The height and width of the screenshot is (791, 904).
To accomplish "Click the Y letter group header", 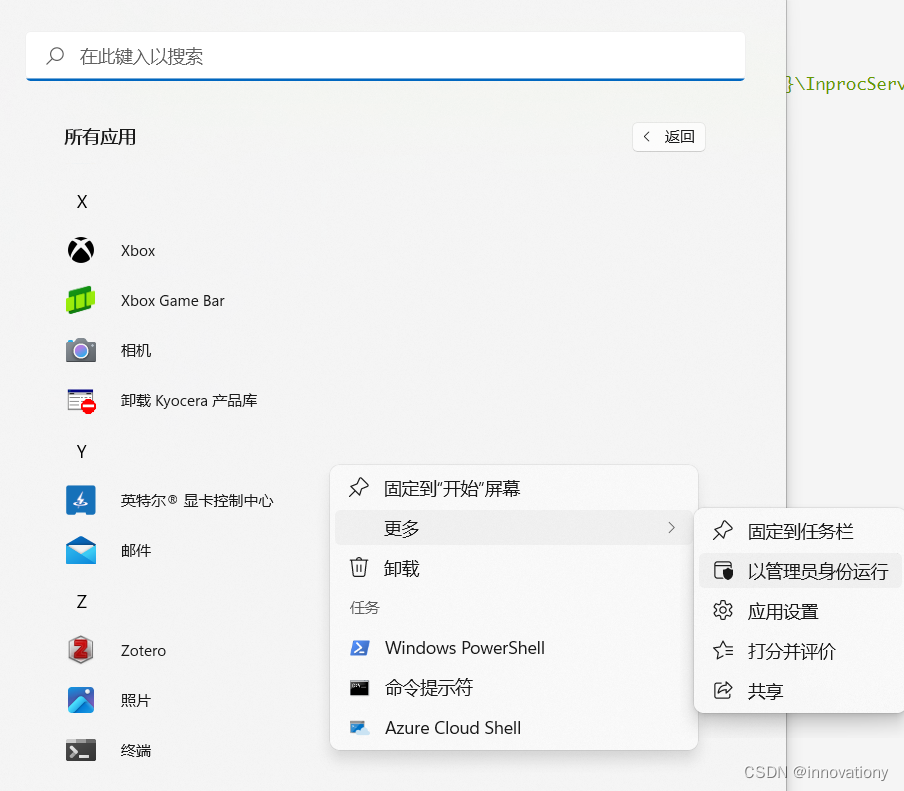I will click(82, 451).
